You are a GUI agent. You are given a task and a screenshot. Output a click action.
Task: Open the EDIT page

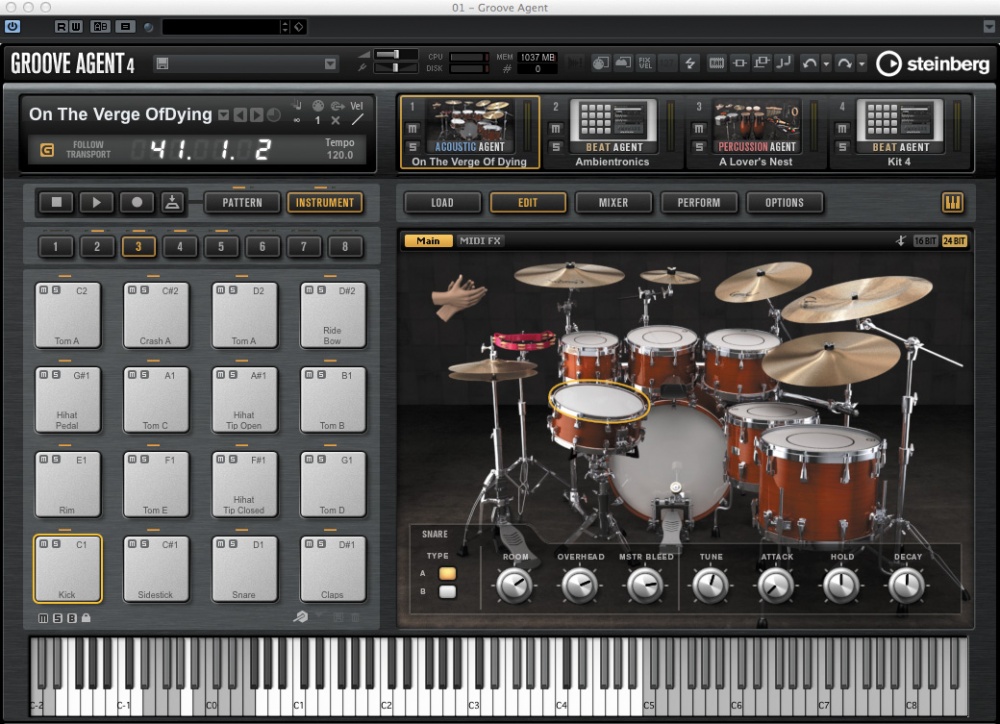(528, 203)
